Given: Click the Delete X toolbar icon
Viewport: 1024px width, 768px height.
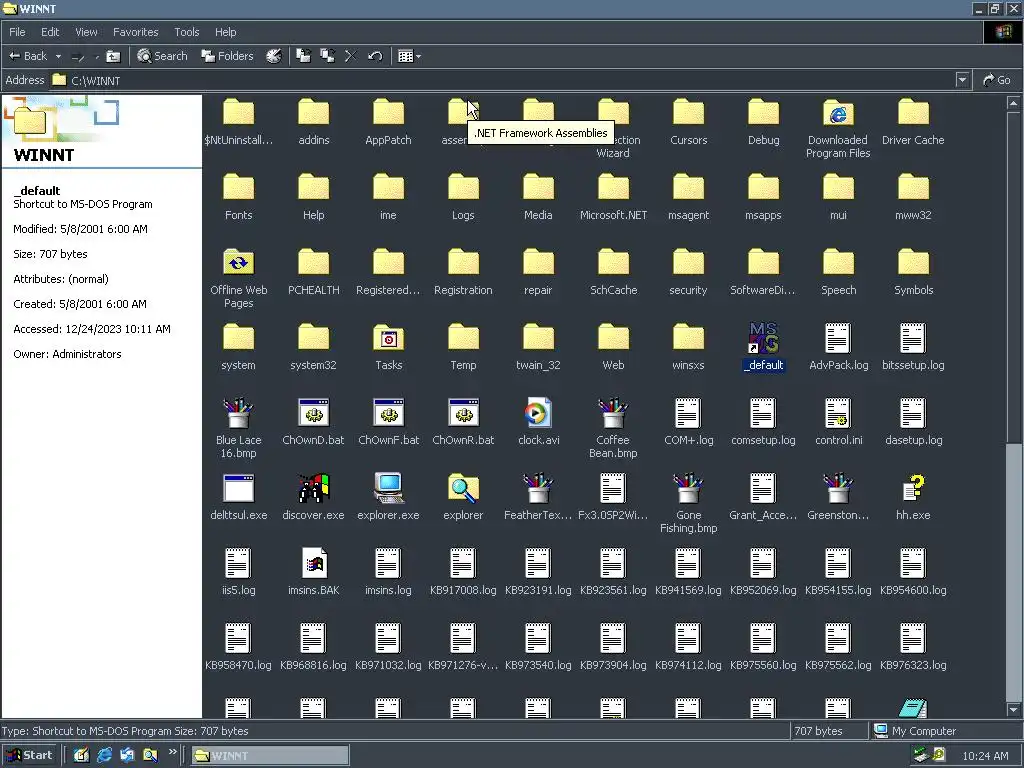Looking at the screenshot, I should click(351, 56).
